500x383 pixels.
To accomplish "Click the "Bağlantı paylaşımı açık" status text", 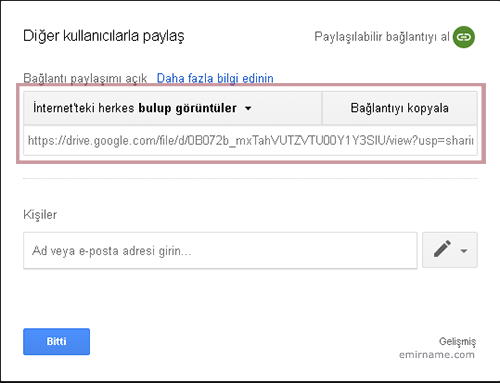I will coord(85,78).
